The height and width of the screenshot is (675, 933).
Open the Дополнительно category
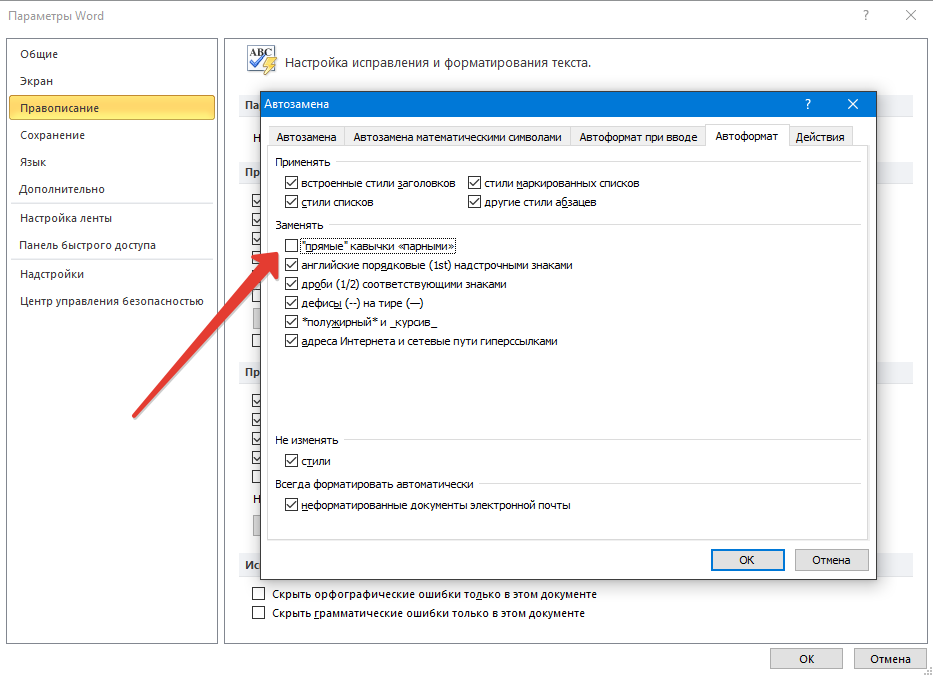coord(112,189)
